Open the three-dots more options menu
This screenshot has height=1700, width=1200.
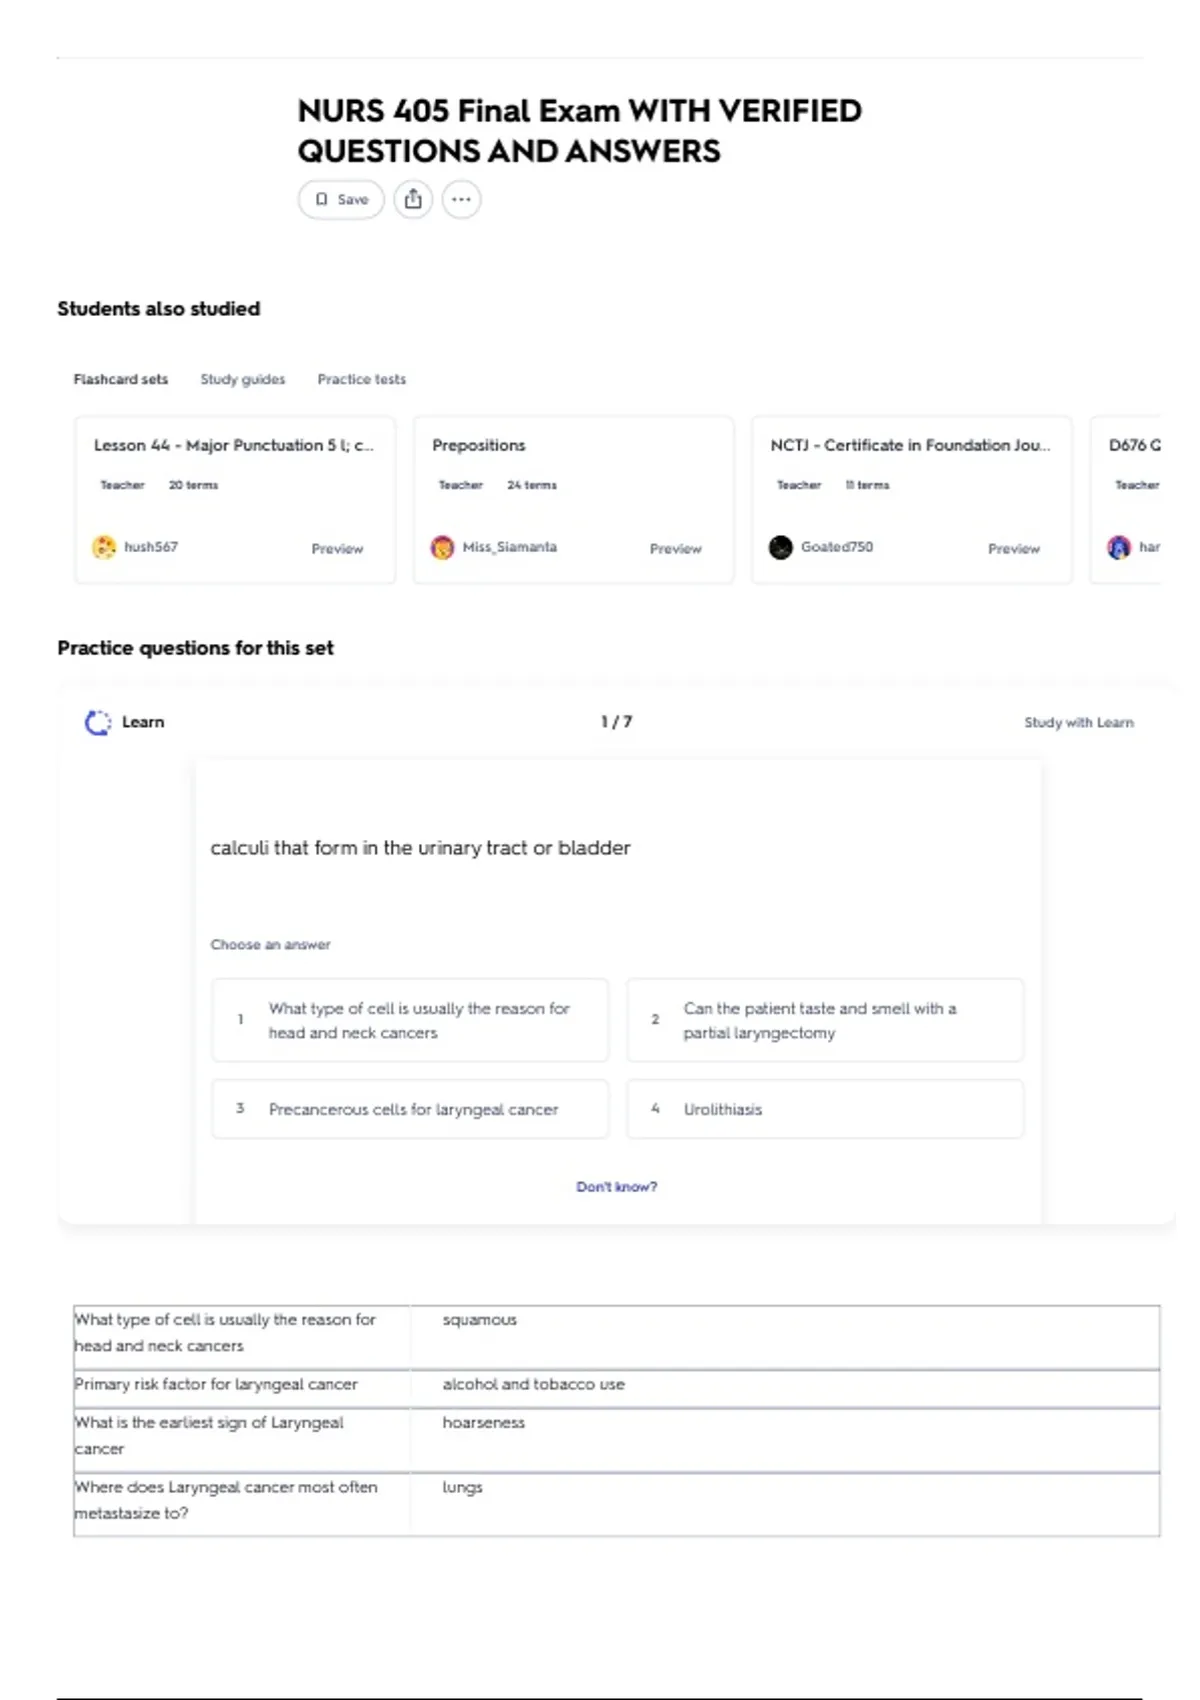461,199
